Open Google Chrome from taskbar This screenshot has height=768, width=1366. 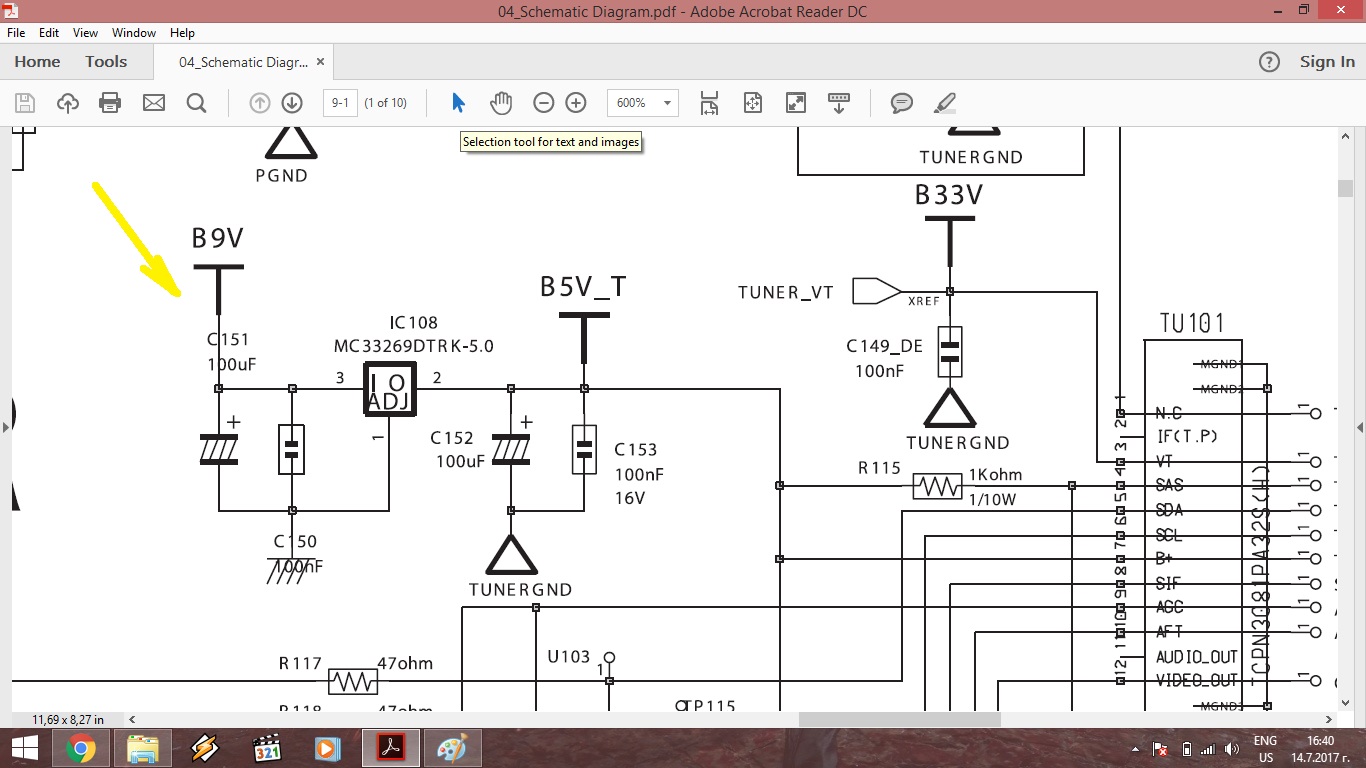(81, 748)
